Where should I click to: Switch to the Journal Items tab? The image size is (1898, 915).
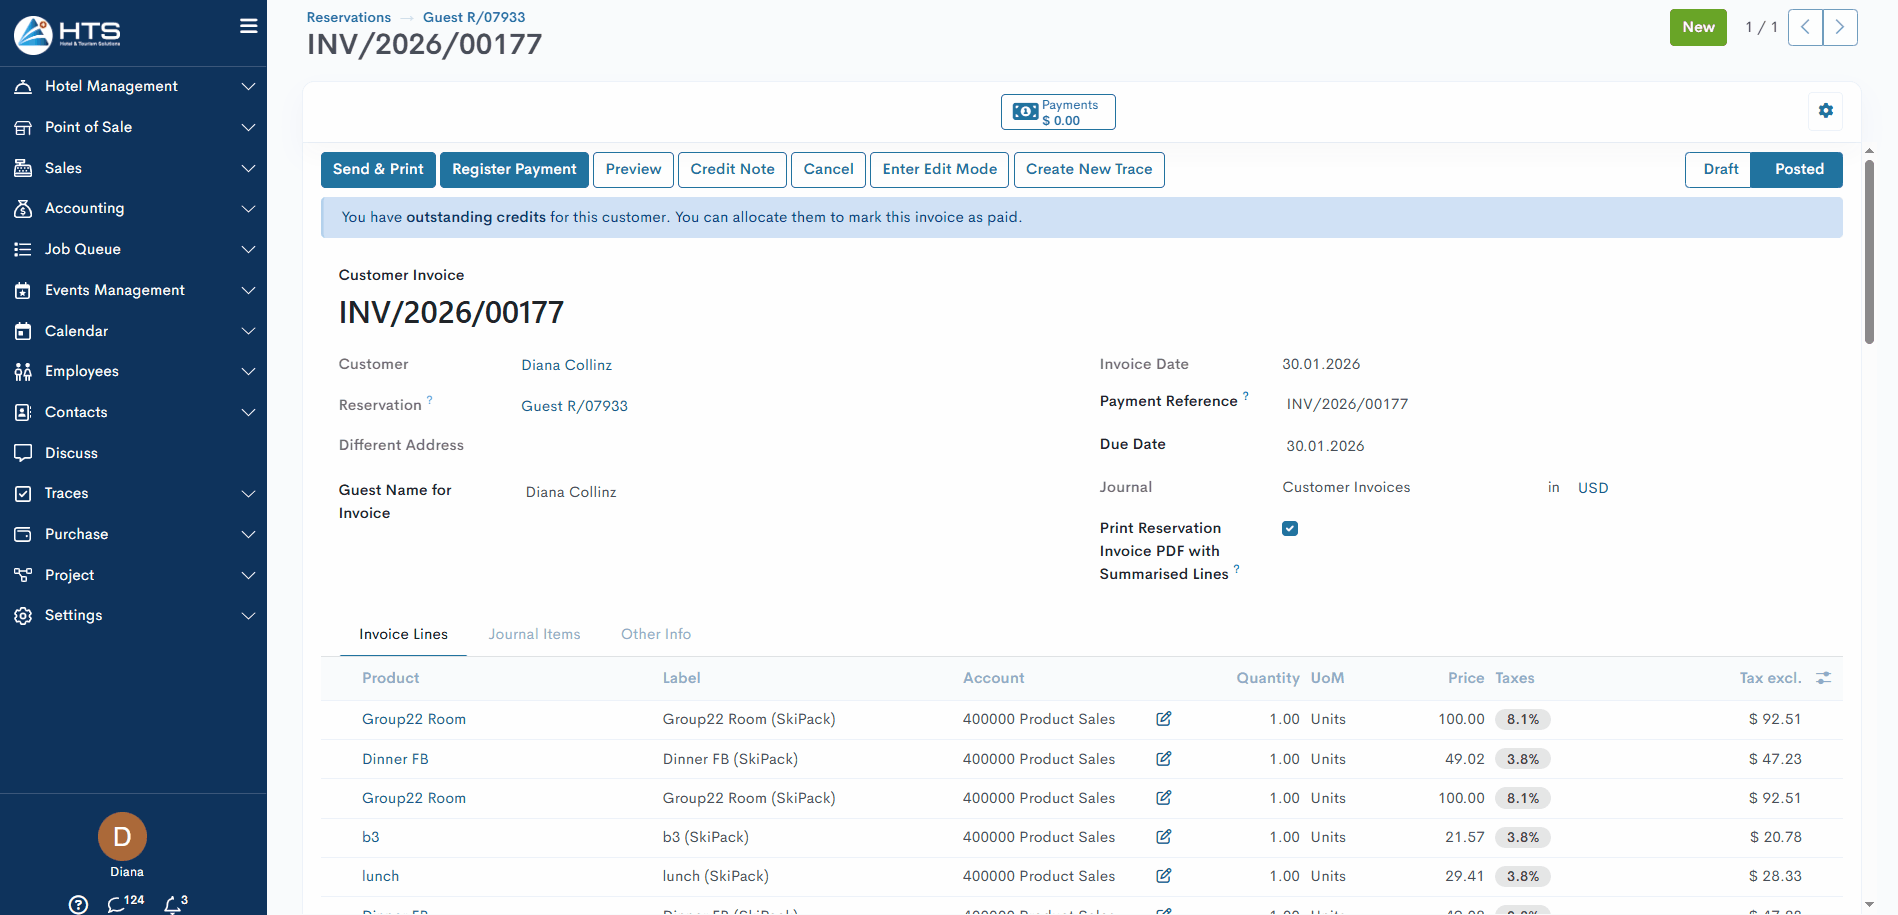[534, 634]
